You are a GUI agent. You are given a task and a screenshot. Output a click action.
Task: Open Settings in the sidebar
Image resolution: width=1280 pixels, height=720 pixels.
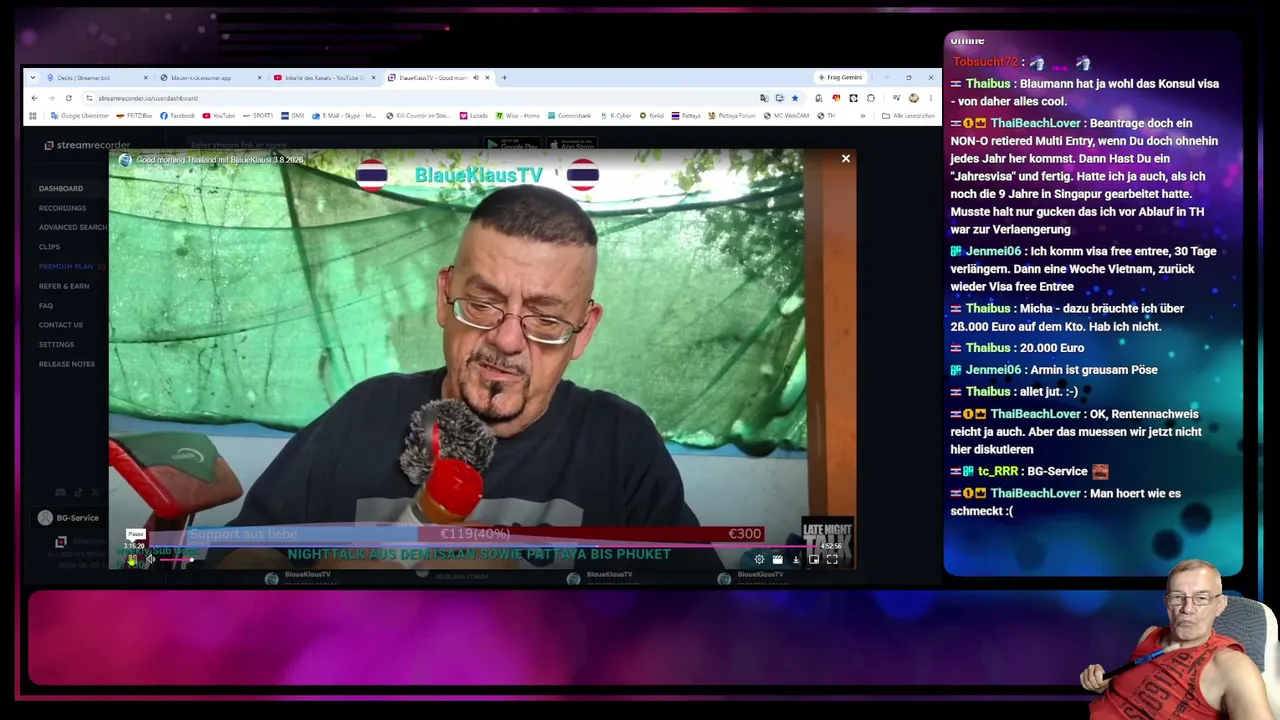[x=56, y=344]
